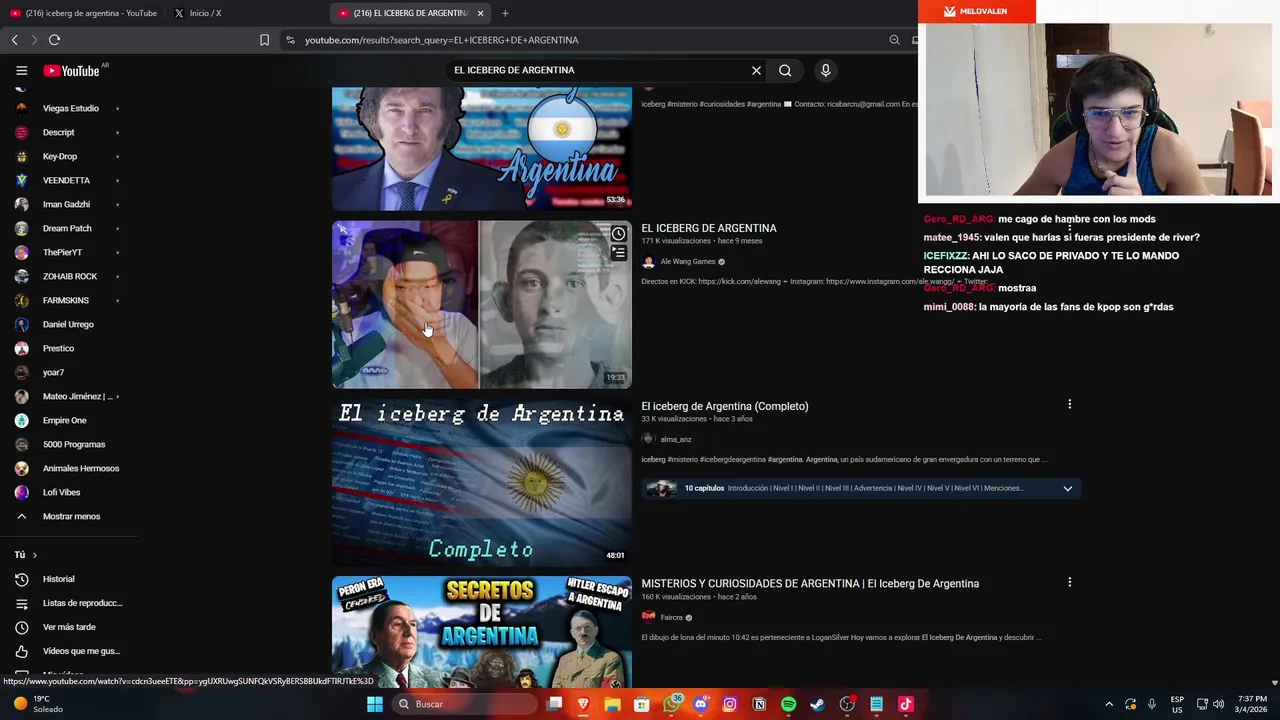This screenshot has width=1280, height=720.
Task: Click the Windows taskbar Buscar search box
Action: [x=465, y=704]
